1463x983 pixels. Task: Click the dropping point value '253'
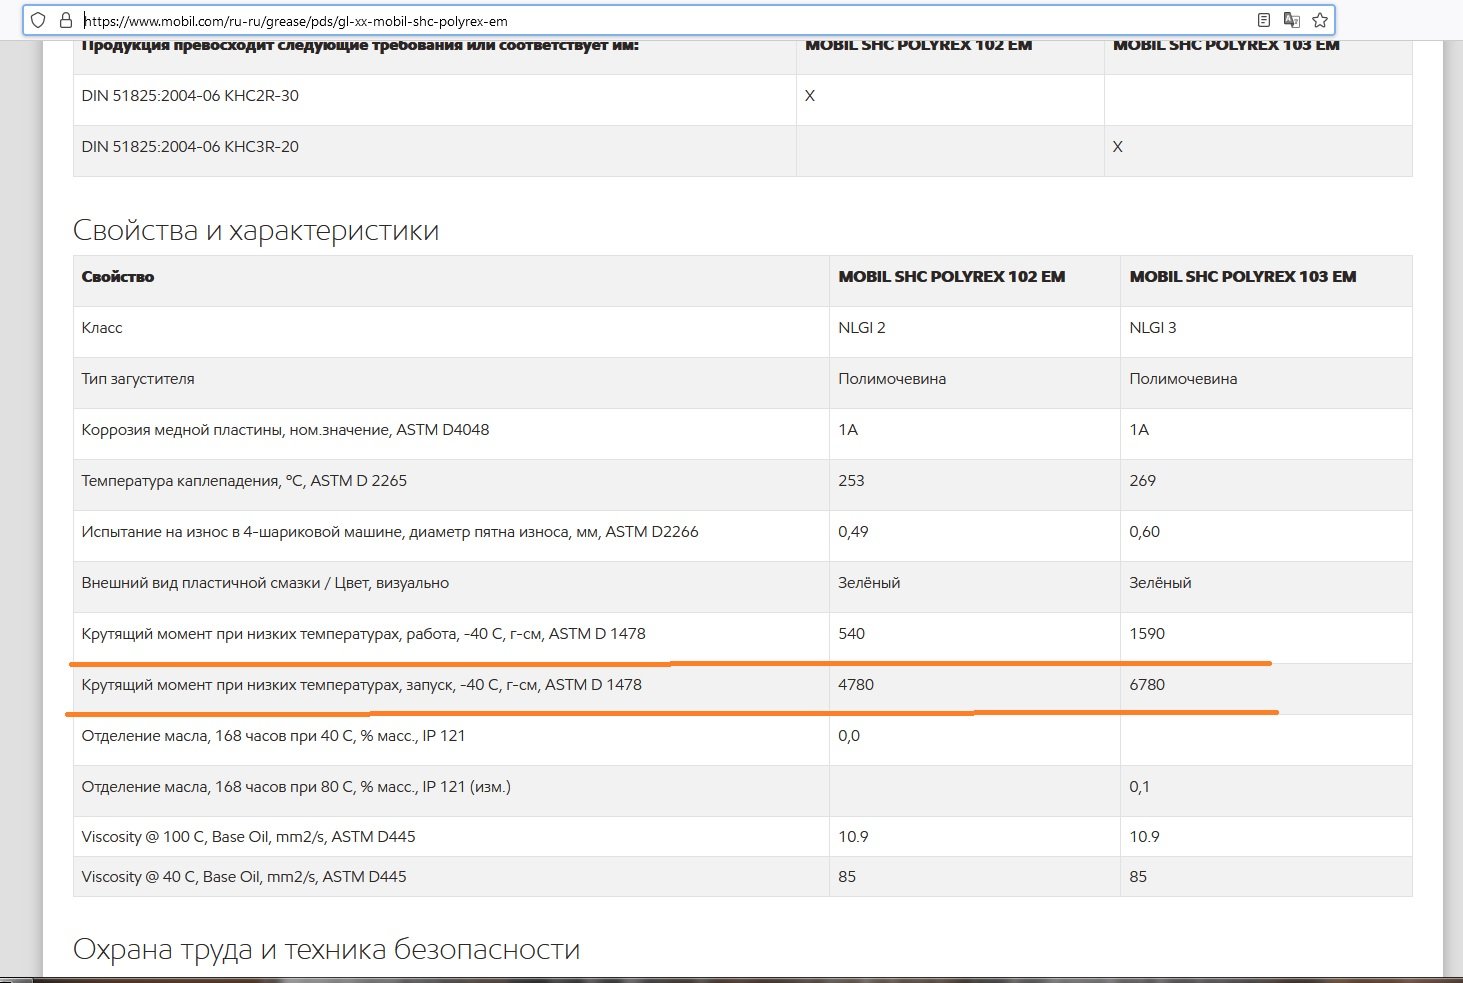pos(851,481)
